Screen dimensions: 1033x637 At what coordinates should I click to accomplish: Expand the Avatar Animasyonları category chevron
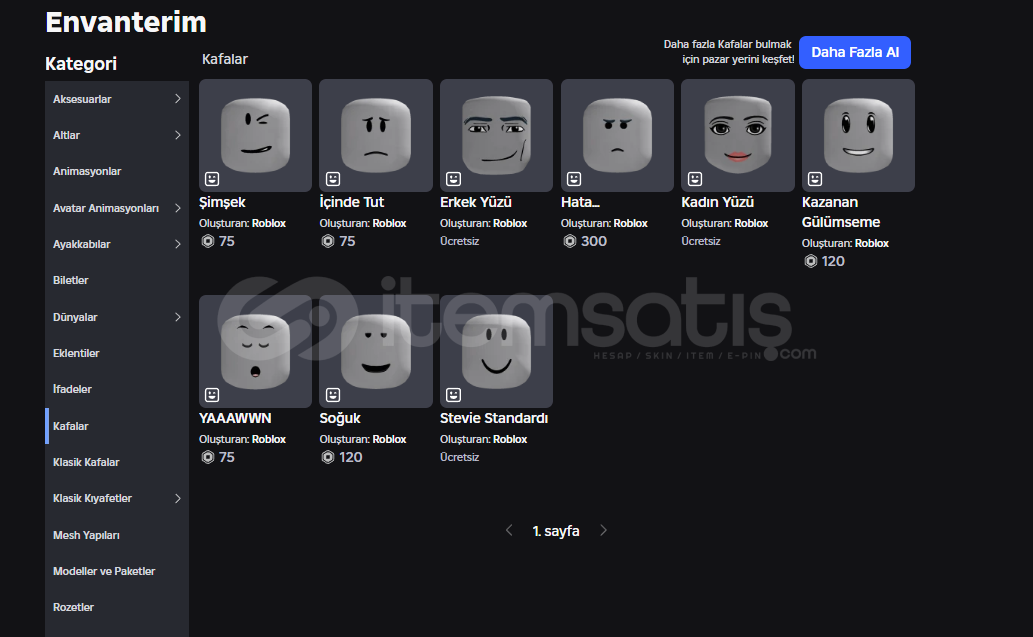click(x=177, y=208)
